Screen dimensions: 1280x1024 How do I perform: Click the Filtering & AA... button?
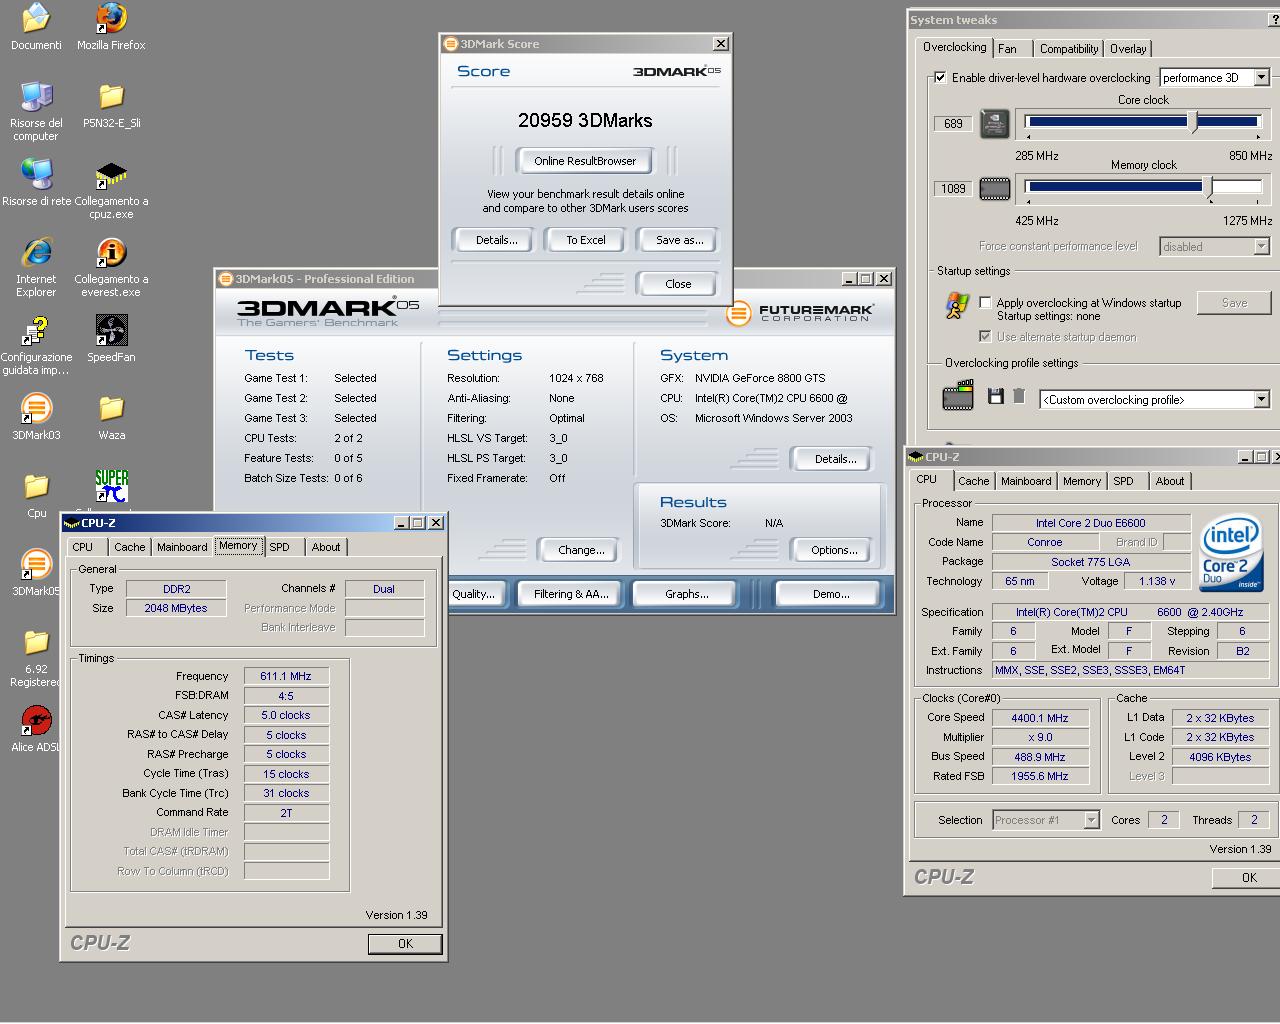(571, 594)
